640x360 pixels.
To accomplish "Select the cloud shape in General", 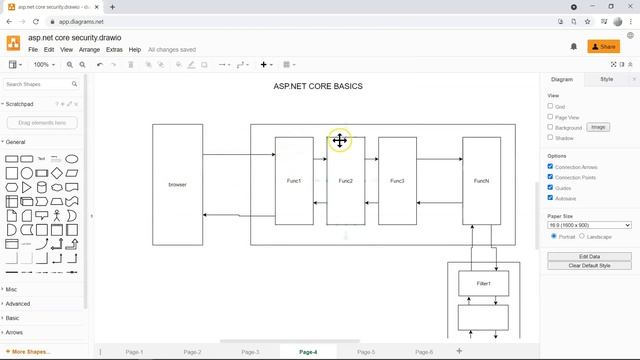I will 57,187.
